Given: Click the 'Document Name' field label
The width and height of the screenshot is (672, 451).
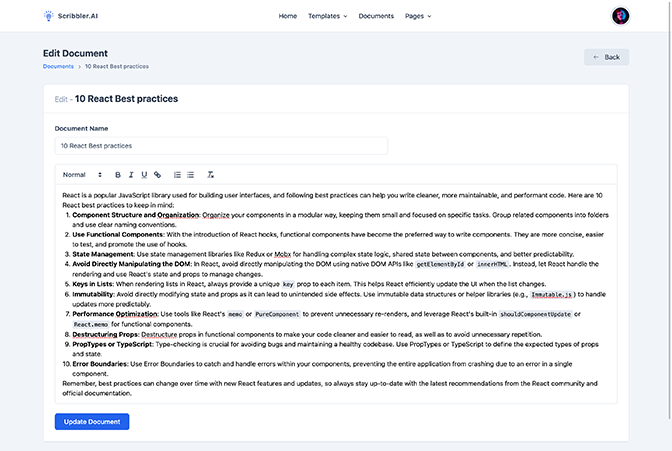Looking at the screenshot, I should (x=81, y=129).
